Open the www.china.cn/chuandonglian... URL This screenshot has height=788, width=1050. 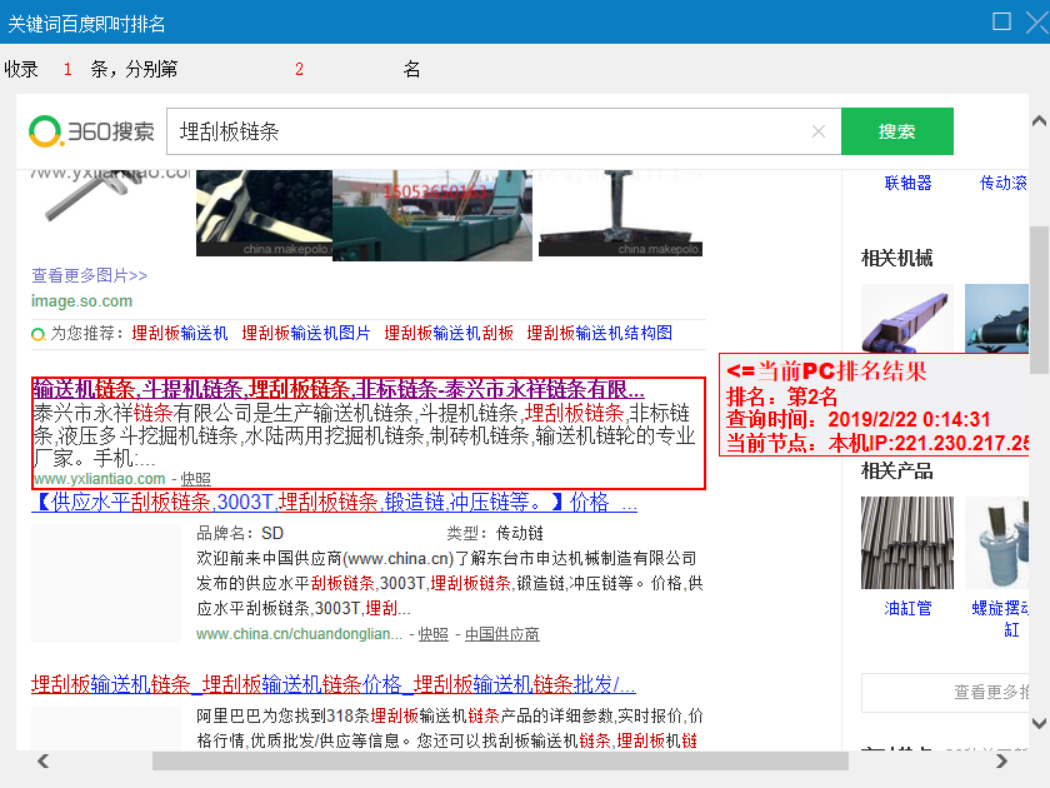[299, 633]
